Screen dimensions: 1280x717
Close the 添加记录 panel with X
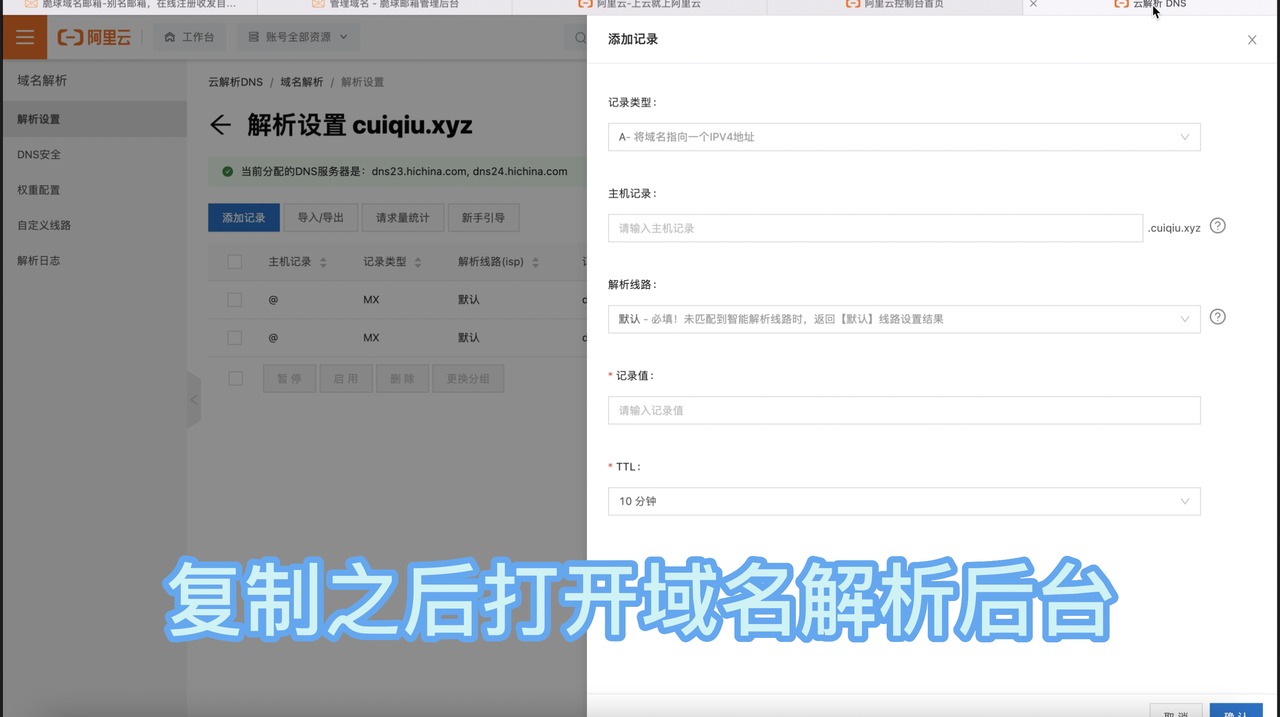[x=1252, y=40]
